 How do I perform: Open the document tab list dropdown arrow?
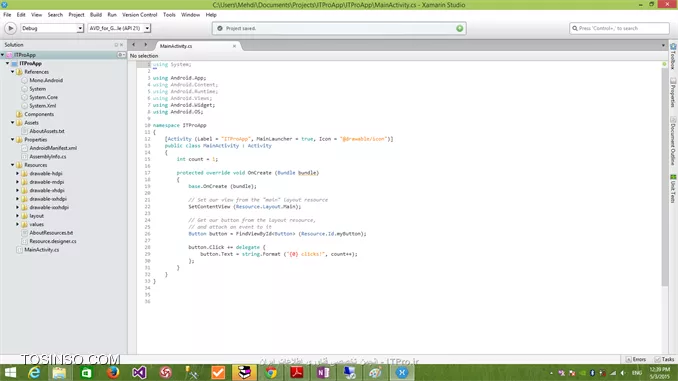(x=663, y=45)
